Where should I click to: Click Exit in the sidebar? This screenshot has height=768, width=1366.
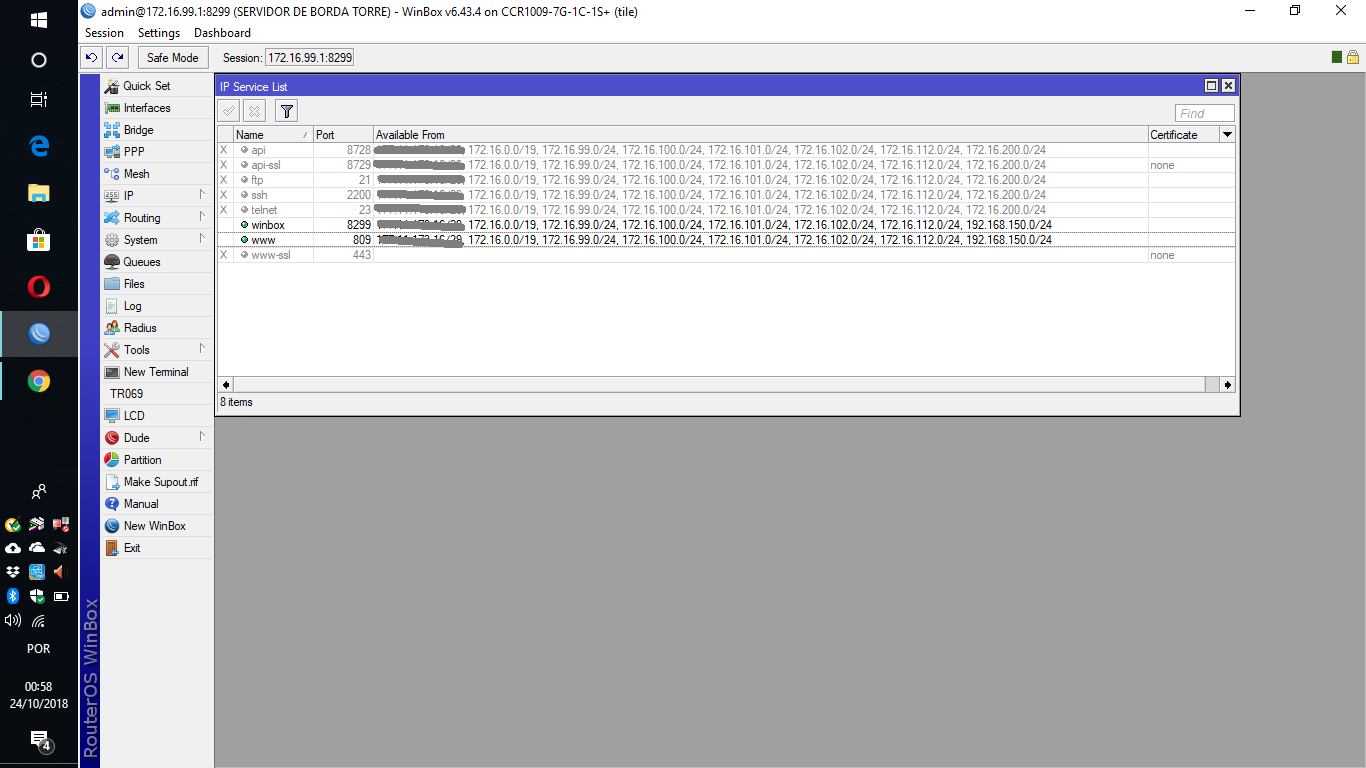point(158,548)
